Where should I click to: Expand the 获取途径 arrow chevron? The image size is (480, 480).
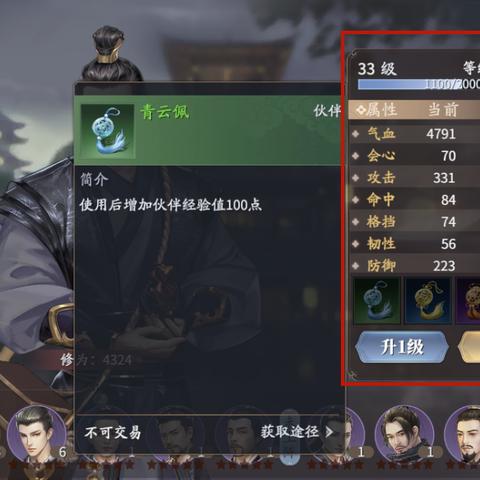point(329,432)
